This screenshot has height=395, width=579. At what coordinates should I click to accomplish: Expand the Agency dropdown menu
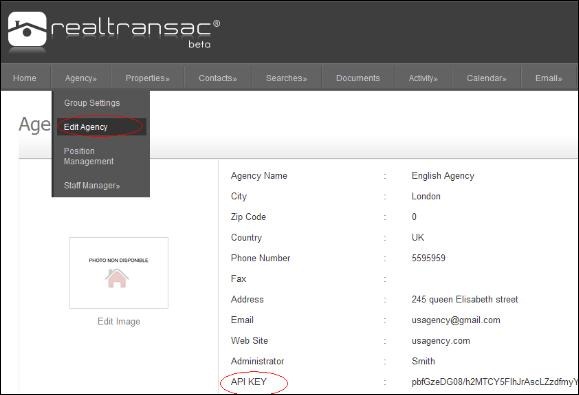[81, 78]
